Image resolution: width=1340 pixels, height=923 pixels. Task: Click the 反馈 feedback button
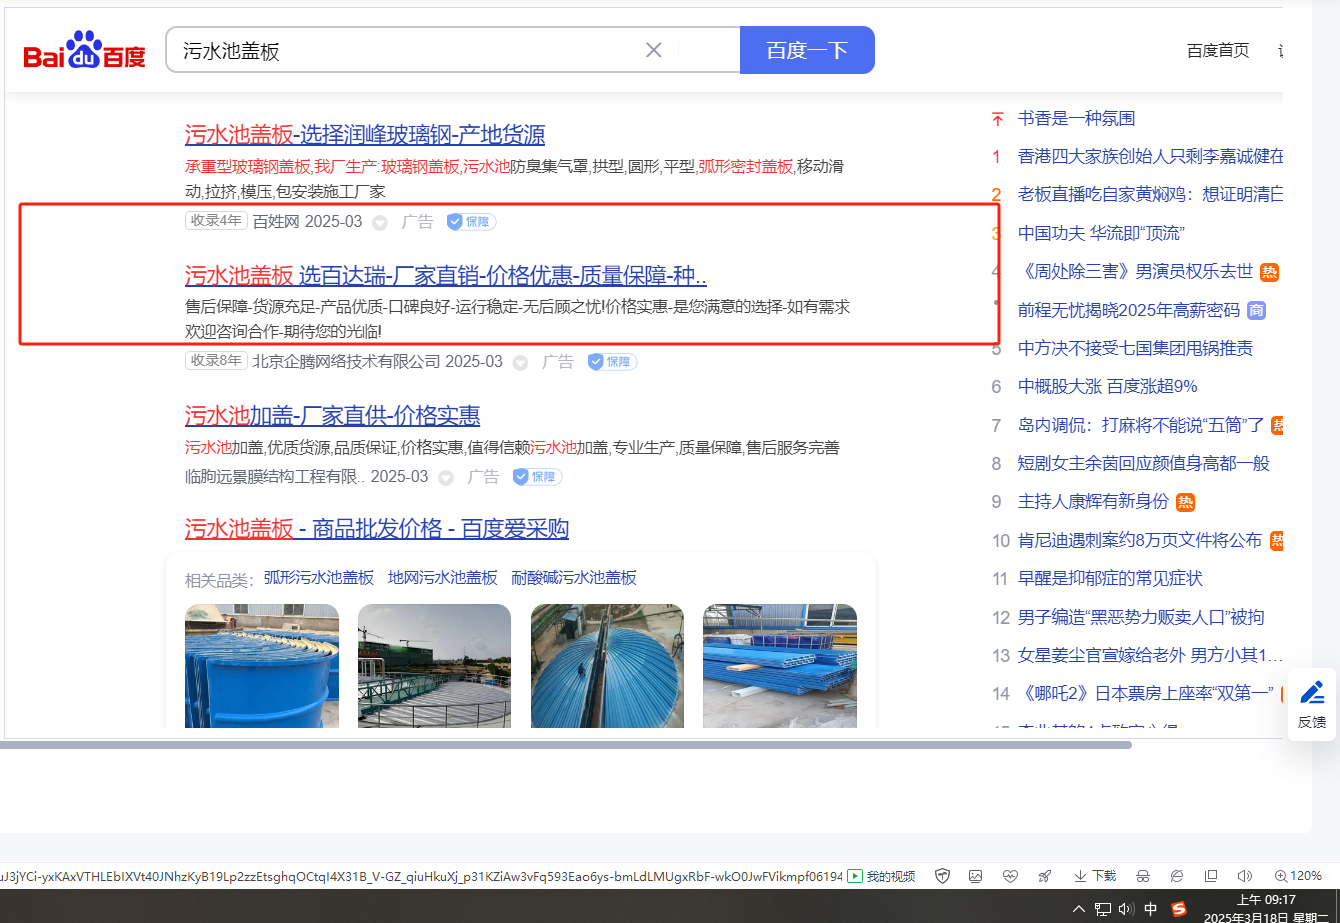tap(1312, 704)
